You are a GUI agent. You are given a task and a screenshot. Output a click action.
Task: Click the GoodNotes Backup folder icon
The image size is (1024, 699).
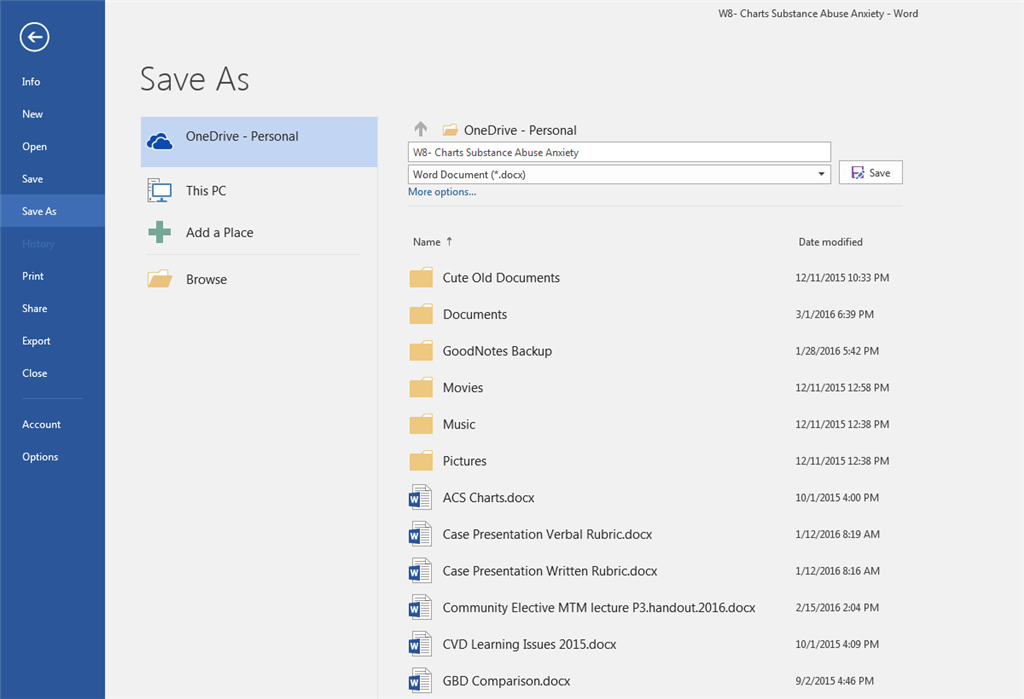(x=421, y=350)
